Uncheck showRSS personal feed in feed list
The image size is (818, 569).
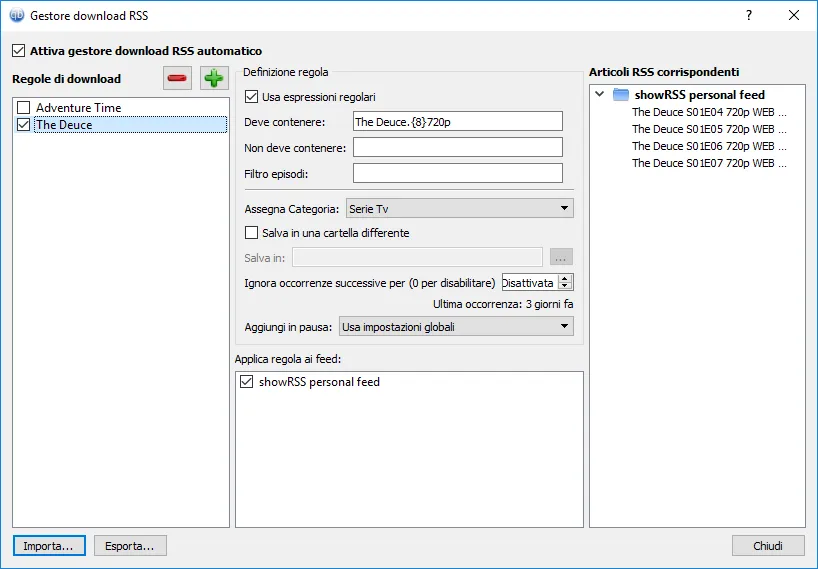[x=247, y=382]
